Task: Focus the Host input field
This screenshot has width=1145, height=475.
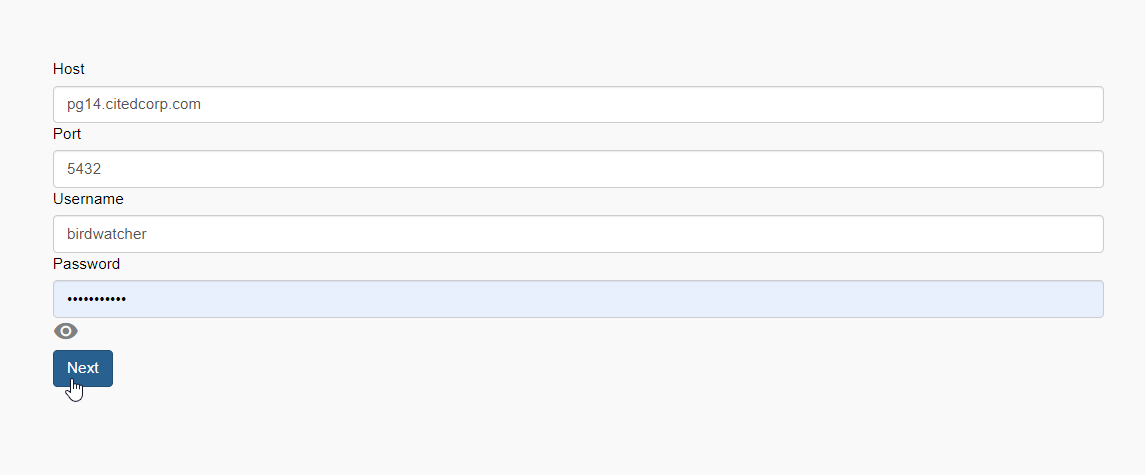Action: click(x=578, y=104)
